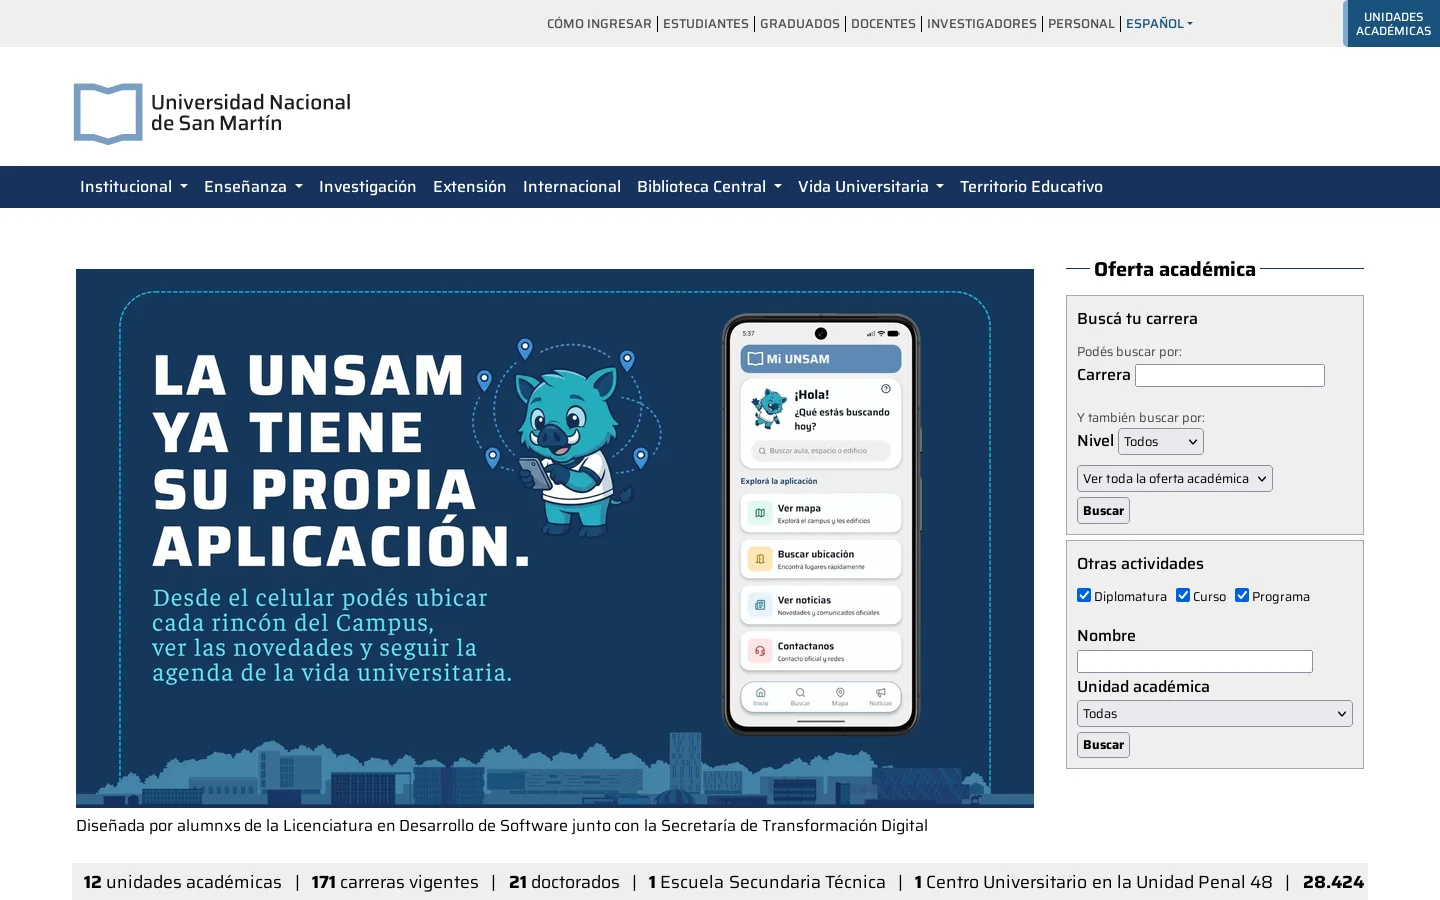Open the Nivel dropdown set to Todos
This screenshot has width=1440, height=900.
(x=1161, y=441)
